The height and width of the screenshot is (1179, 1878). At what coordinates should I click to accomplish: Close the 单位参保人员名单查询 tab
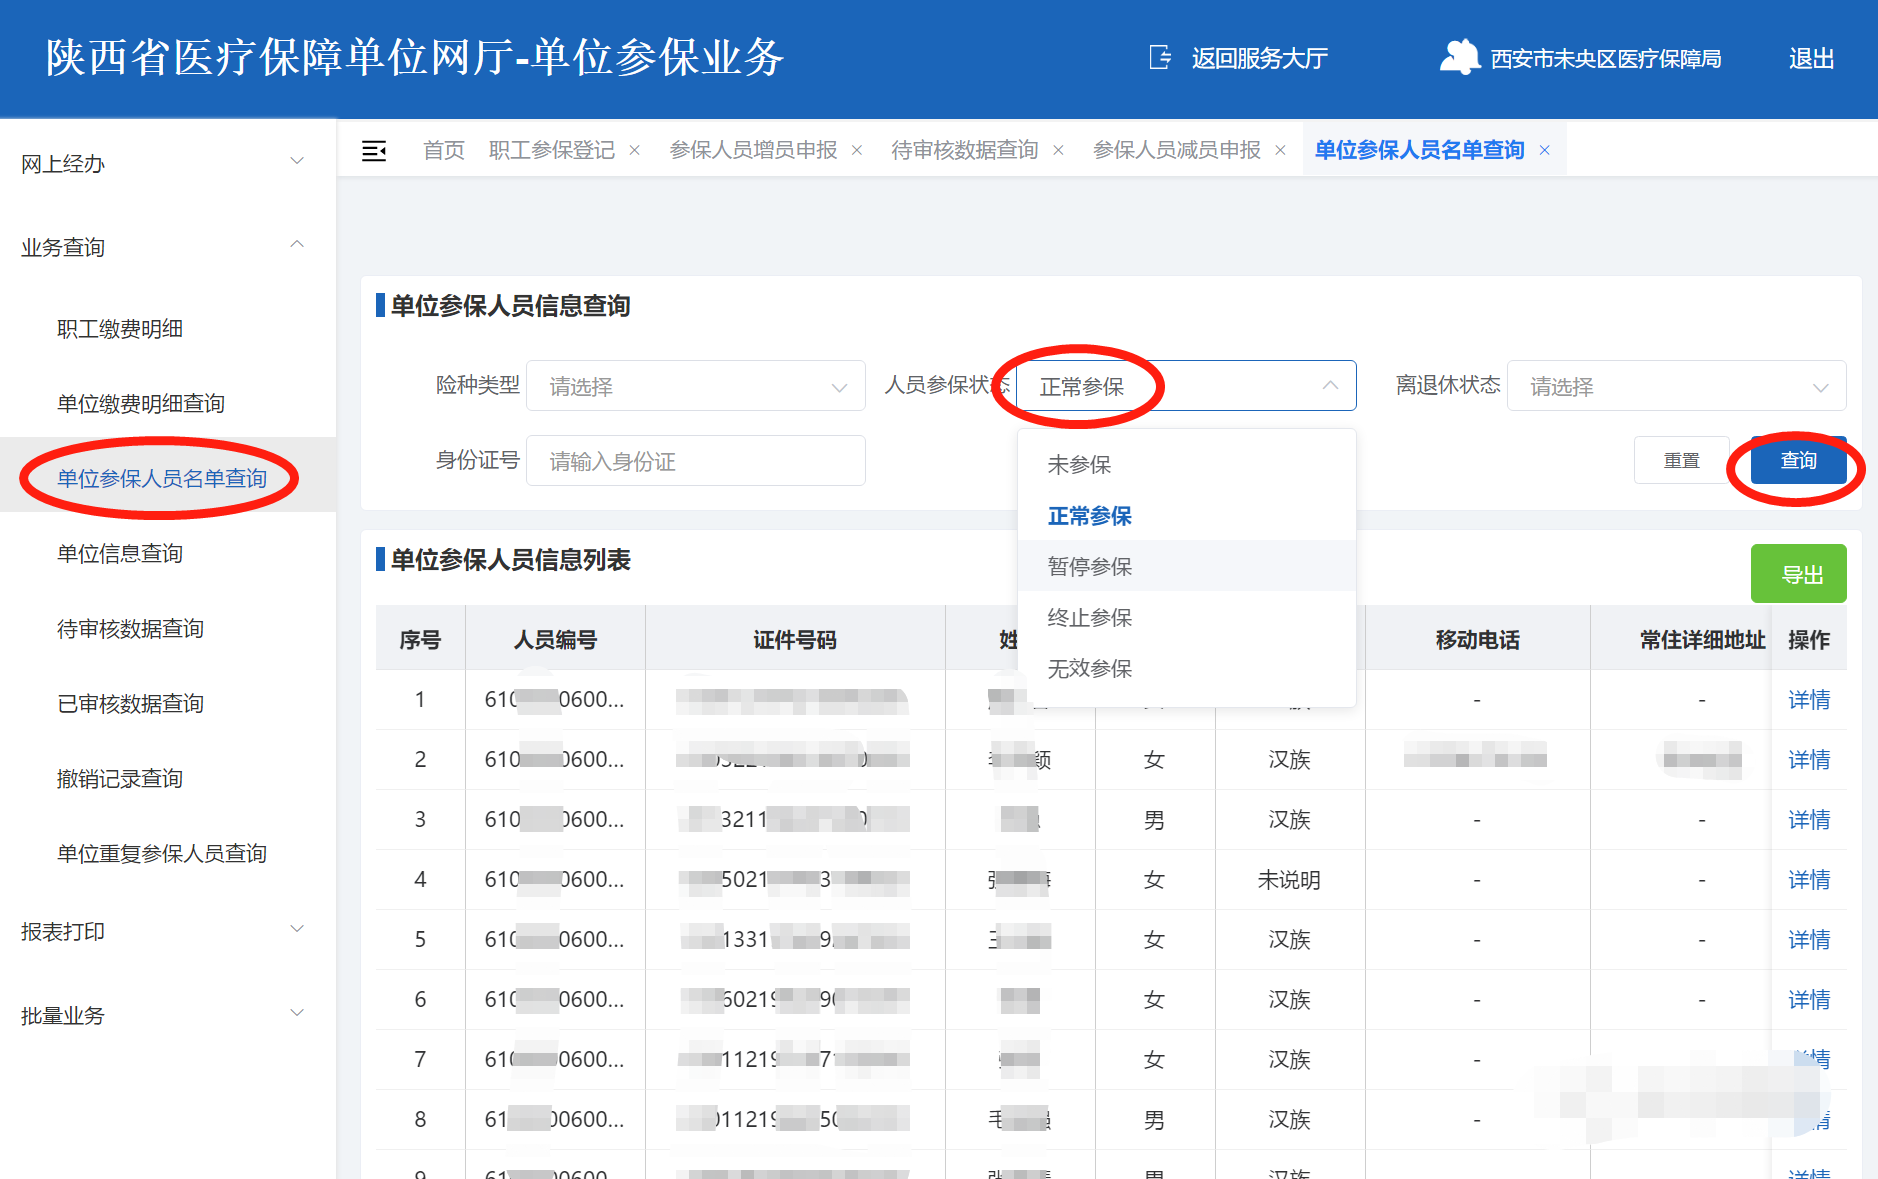click(x=1545, y=151)
